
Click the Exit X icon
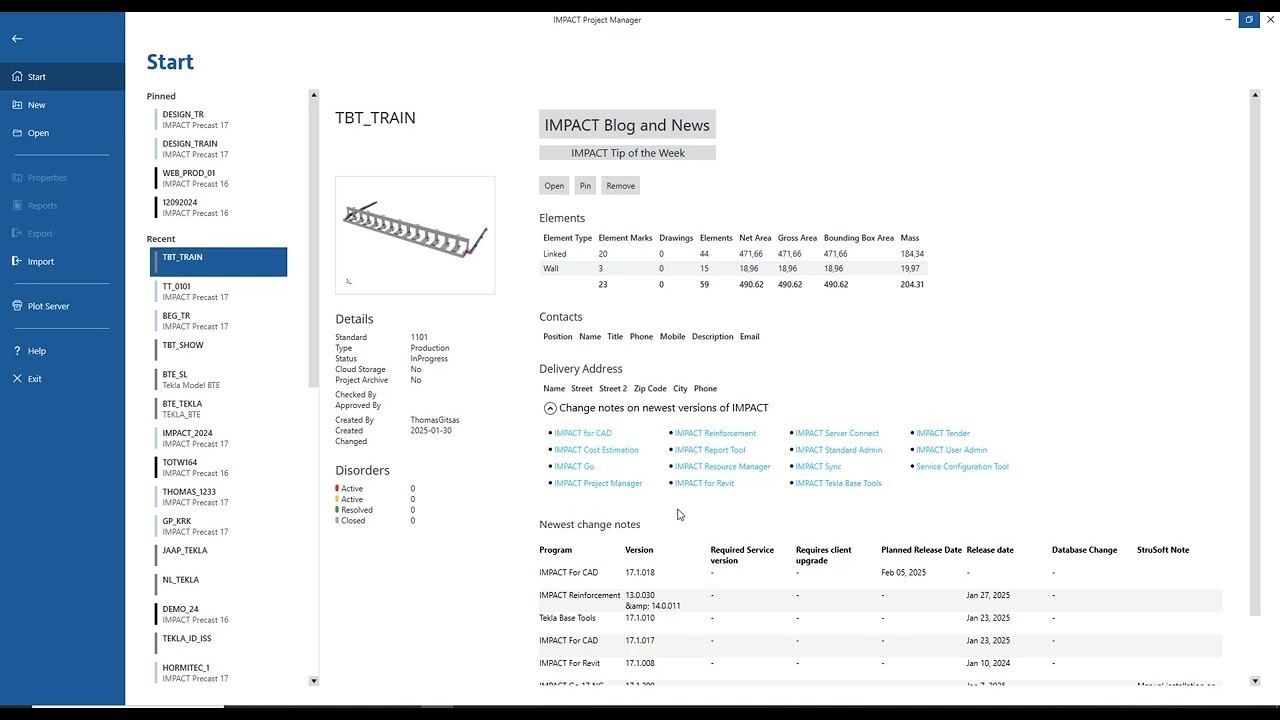point(17,379)
